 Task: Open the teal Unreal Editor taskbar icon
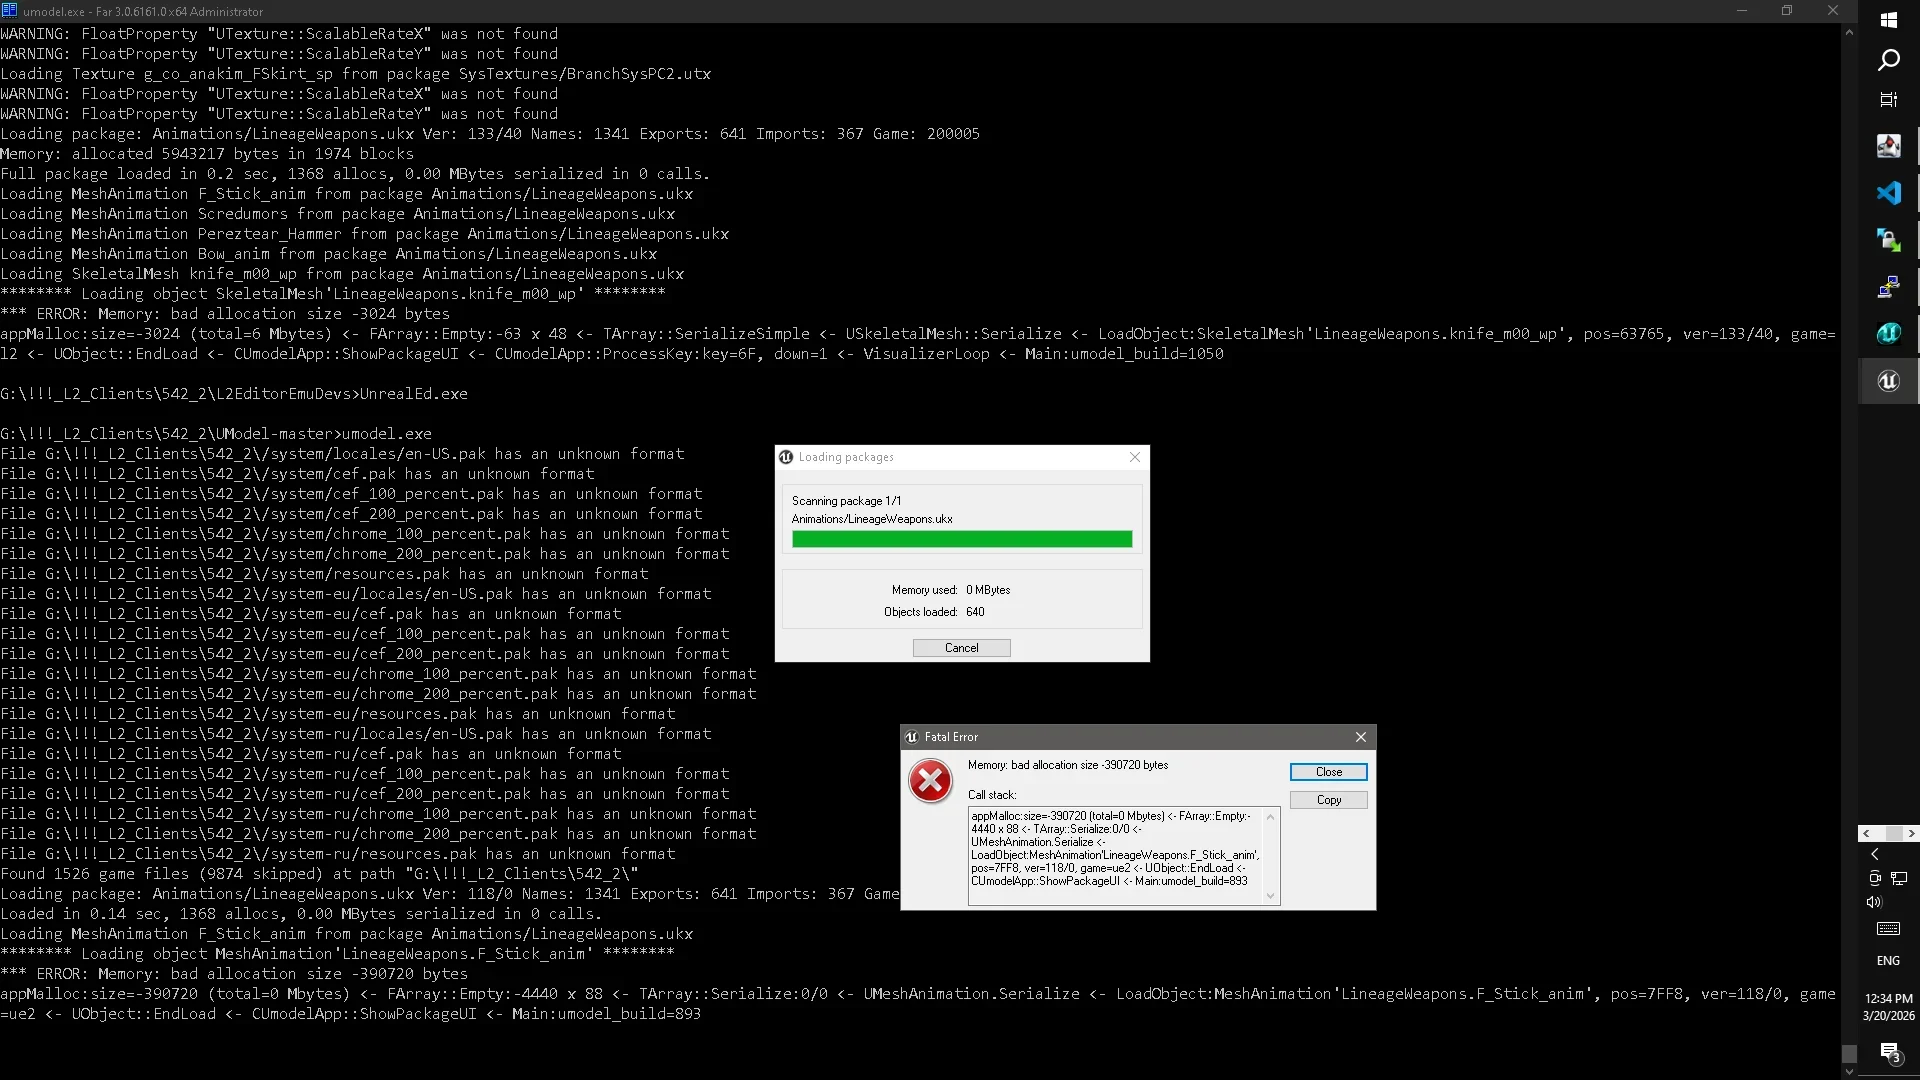[1888, 334]
